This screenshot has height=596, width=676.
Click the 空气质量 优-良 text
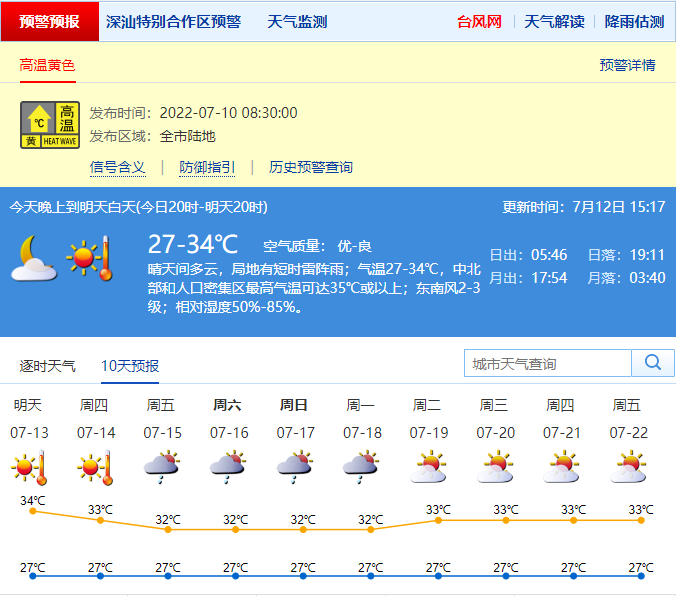point(317,246)
